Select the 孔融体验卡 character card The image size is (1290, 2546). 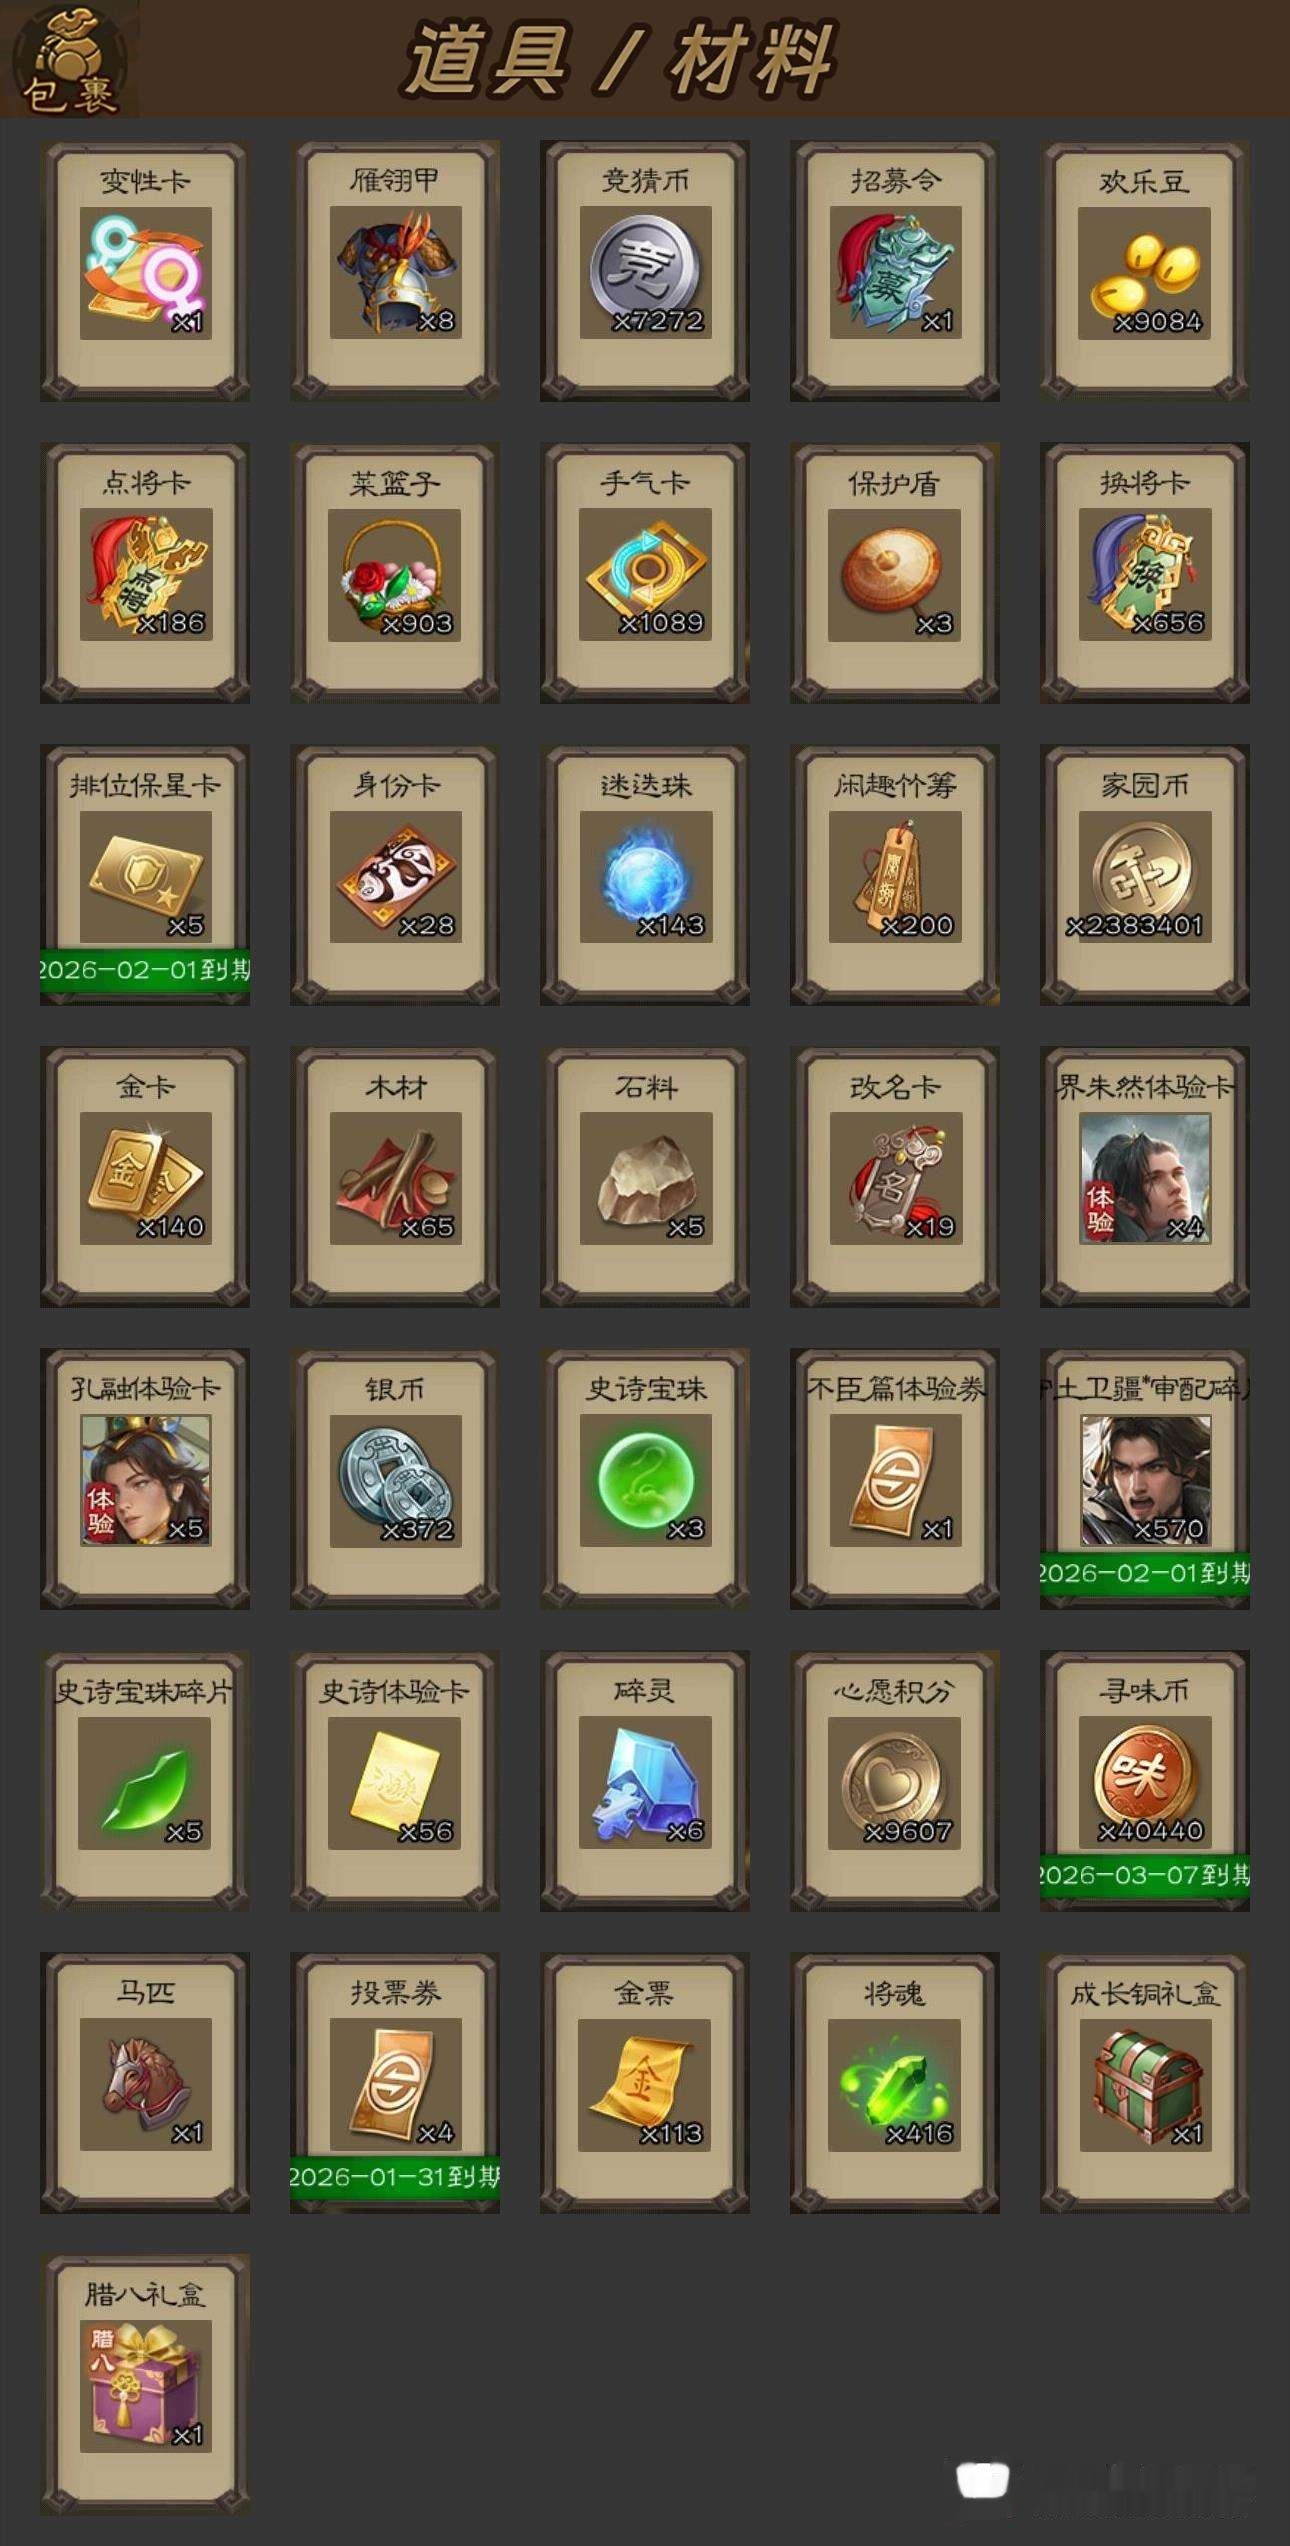(145, 1479)
